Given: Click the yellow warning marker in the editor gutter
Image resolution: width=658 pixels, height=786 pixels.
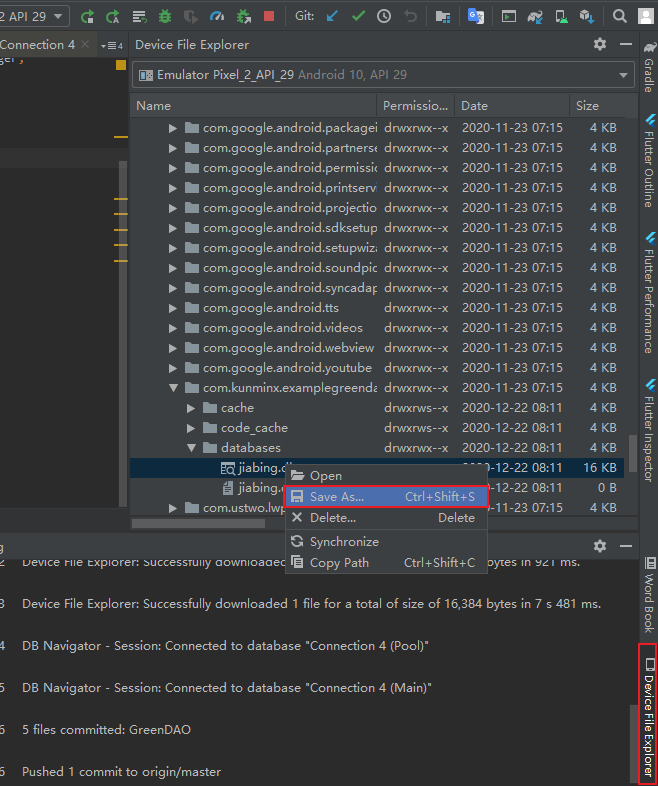Looking at the screenshot, I should click(121, 65).
